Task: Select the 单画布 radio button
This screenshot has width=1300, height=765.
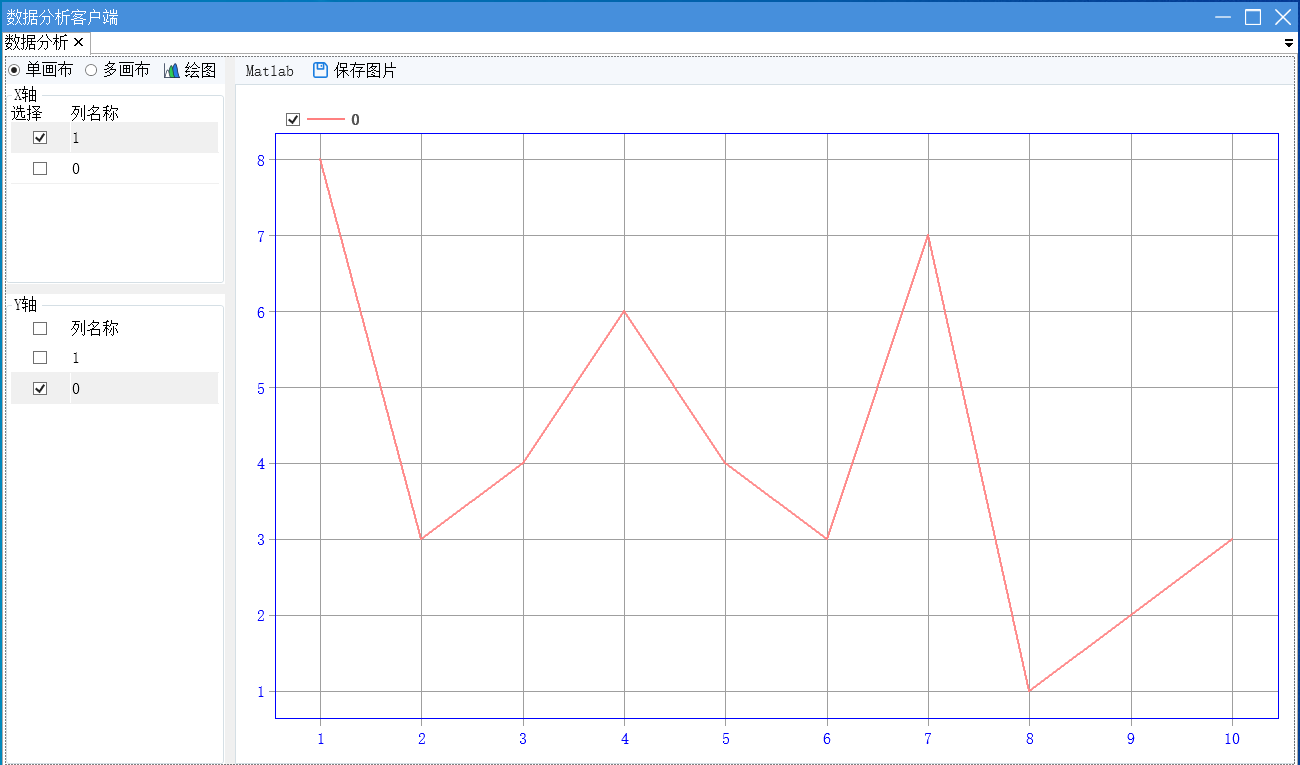Action: [x=14, y=70]
